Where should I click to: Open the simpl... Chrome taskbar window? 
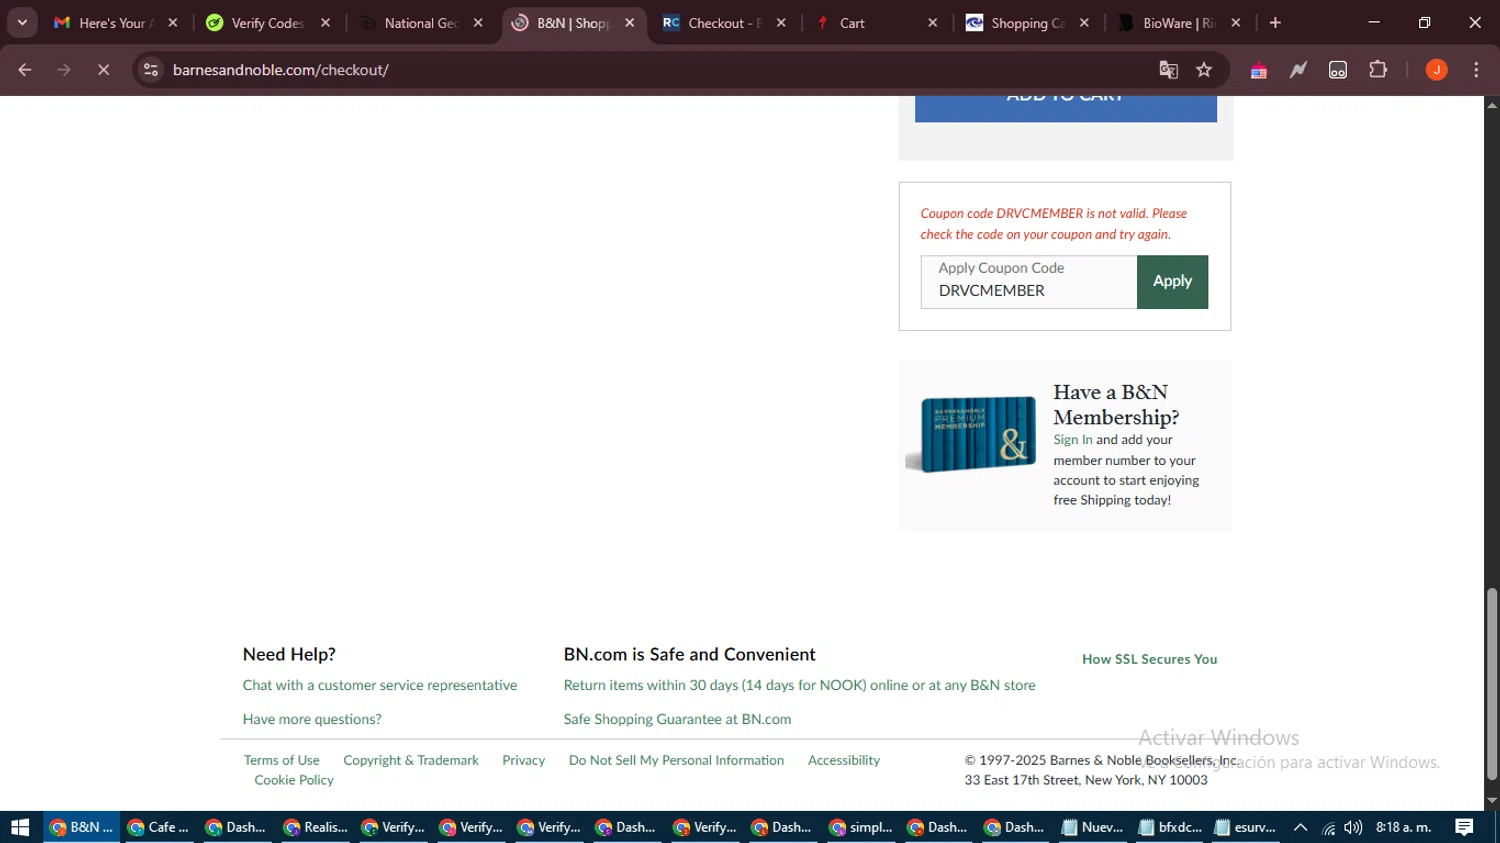861,827
